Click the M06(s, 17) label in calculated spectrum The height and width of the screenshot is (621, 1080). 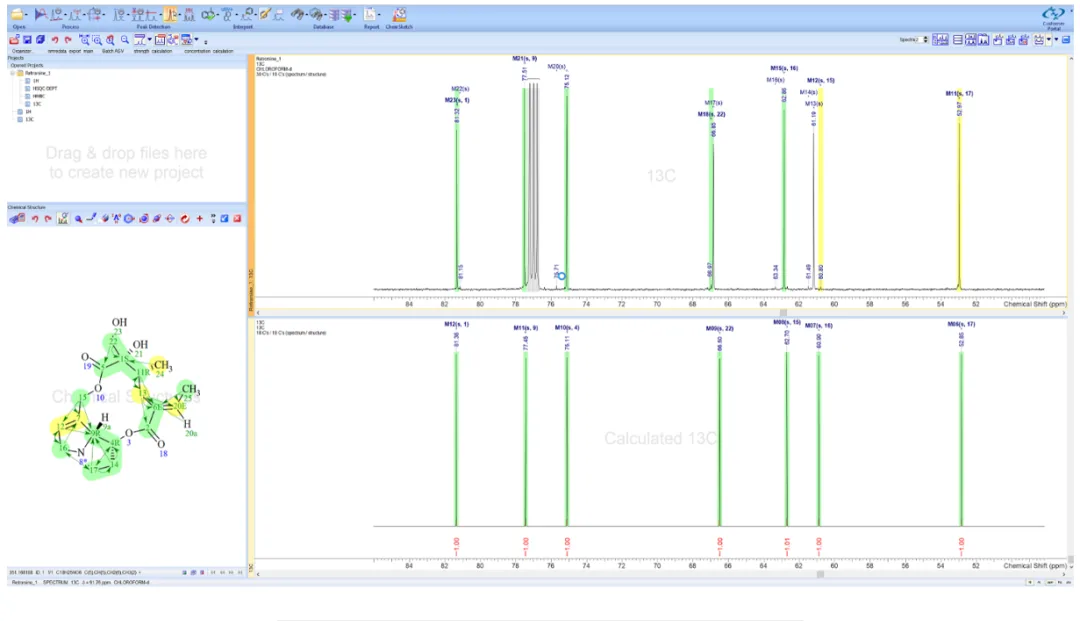pyautogui.click(x=961, y=324)
